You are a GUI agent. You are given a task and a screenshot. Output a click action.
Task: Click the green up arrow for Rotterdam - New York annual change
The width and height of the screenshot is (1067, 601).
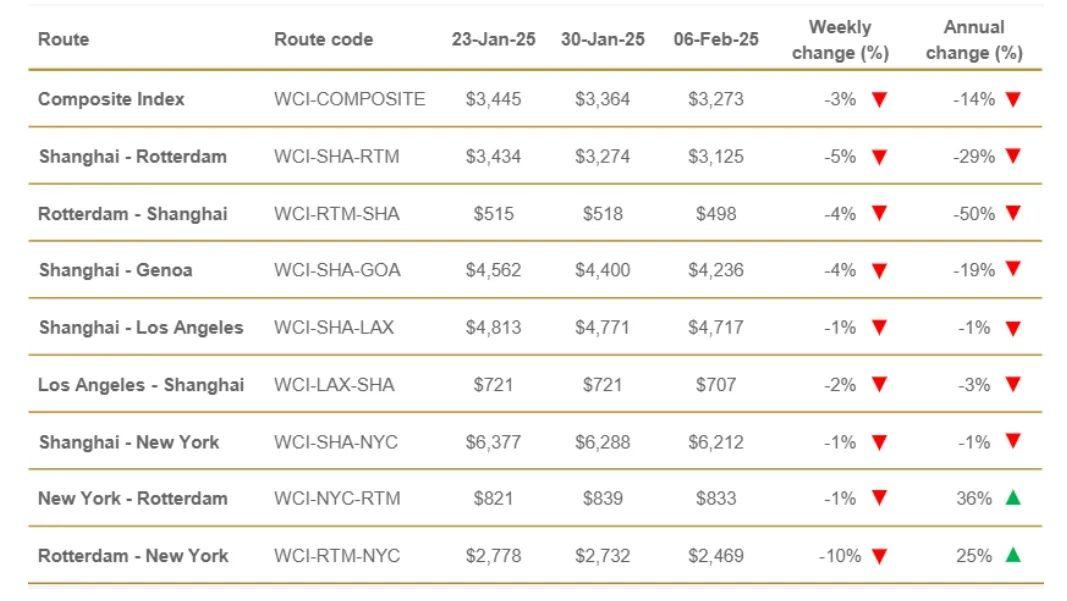1013,555
